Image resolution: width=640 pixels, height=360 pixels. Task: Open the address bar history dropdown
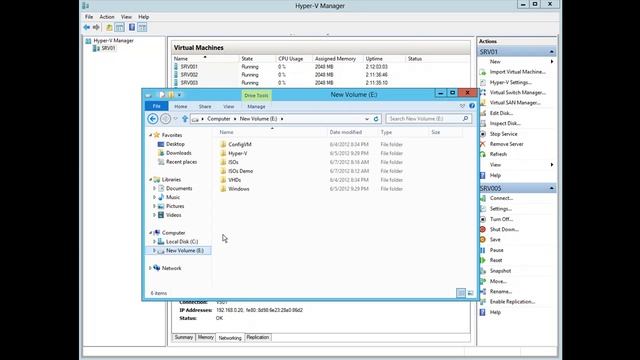click(367, 119)
